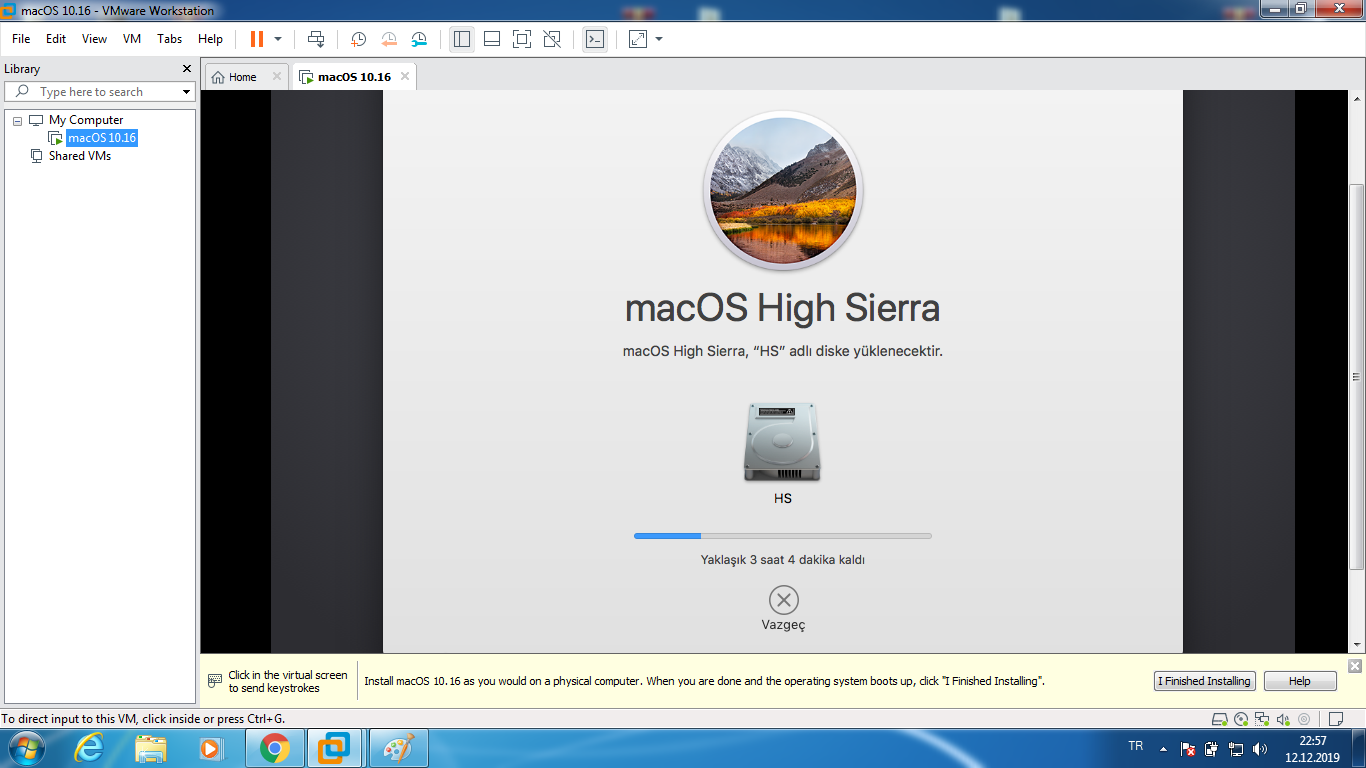Click the I Finished Installing button
Screen dimensions: 1366x768
tap(1204, 681)
